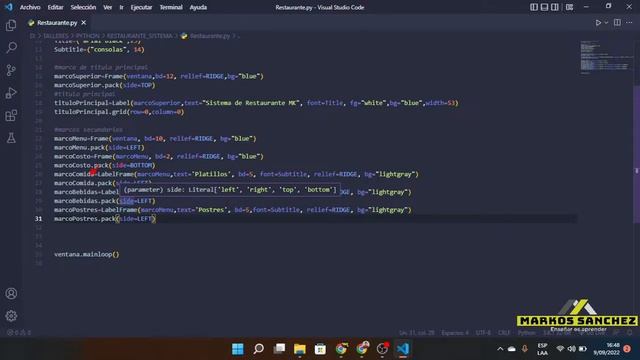Click errors and warnings status indicator
This screenshot has height=360, width=640.
pos(19,333)
